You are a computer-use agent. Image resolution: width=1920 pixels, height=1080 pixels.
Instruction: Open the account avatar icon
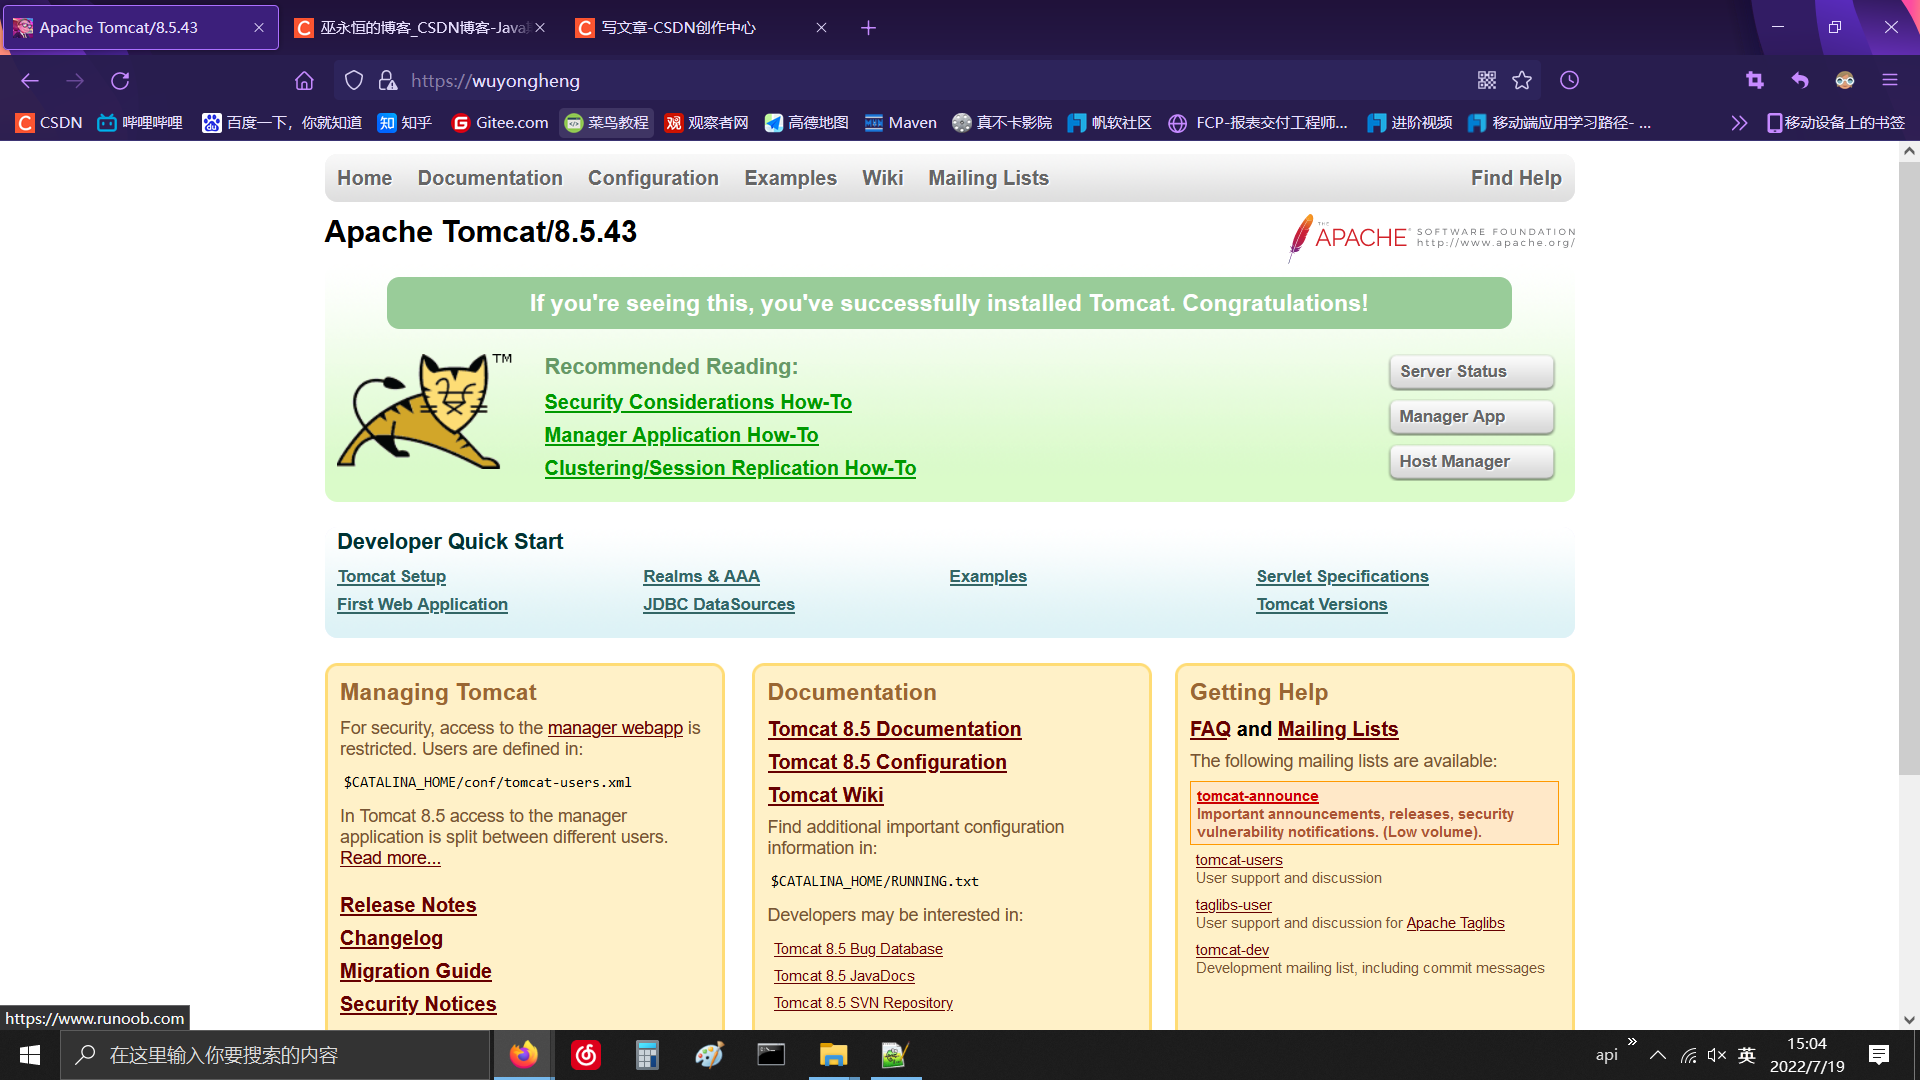click(x=1845, y=81)
